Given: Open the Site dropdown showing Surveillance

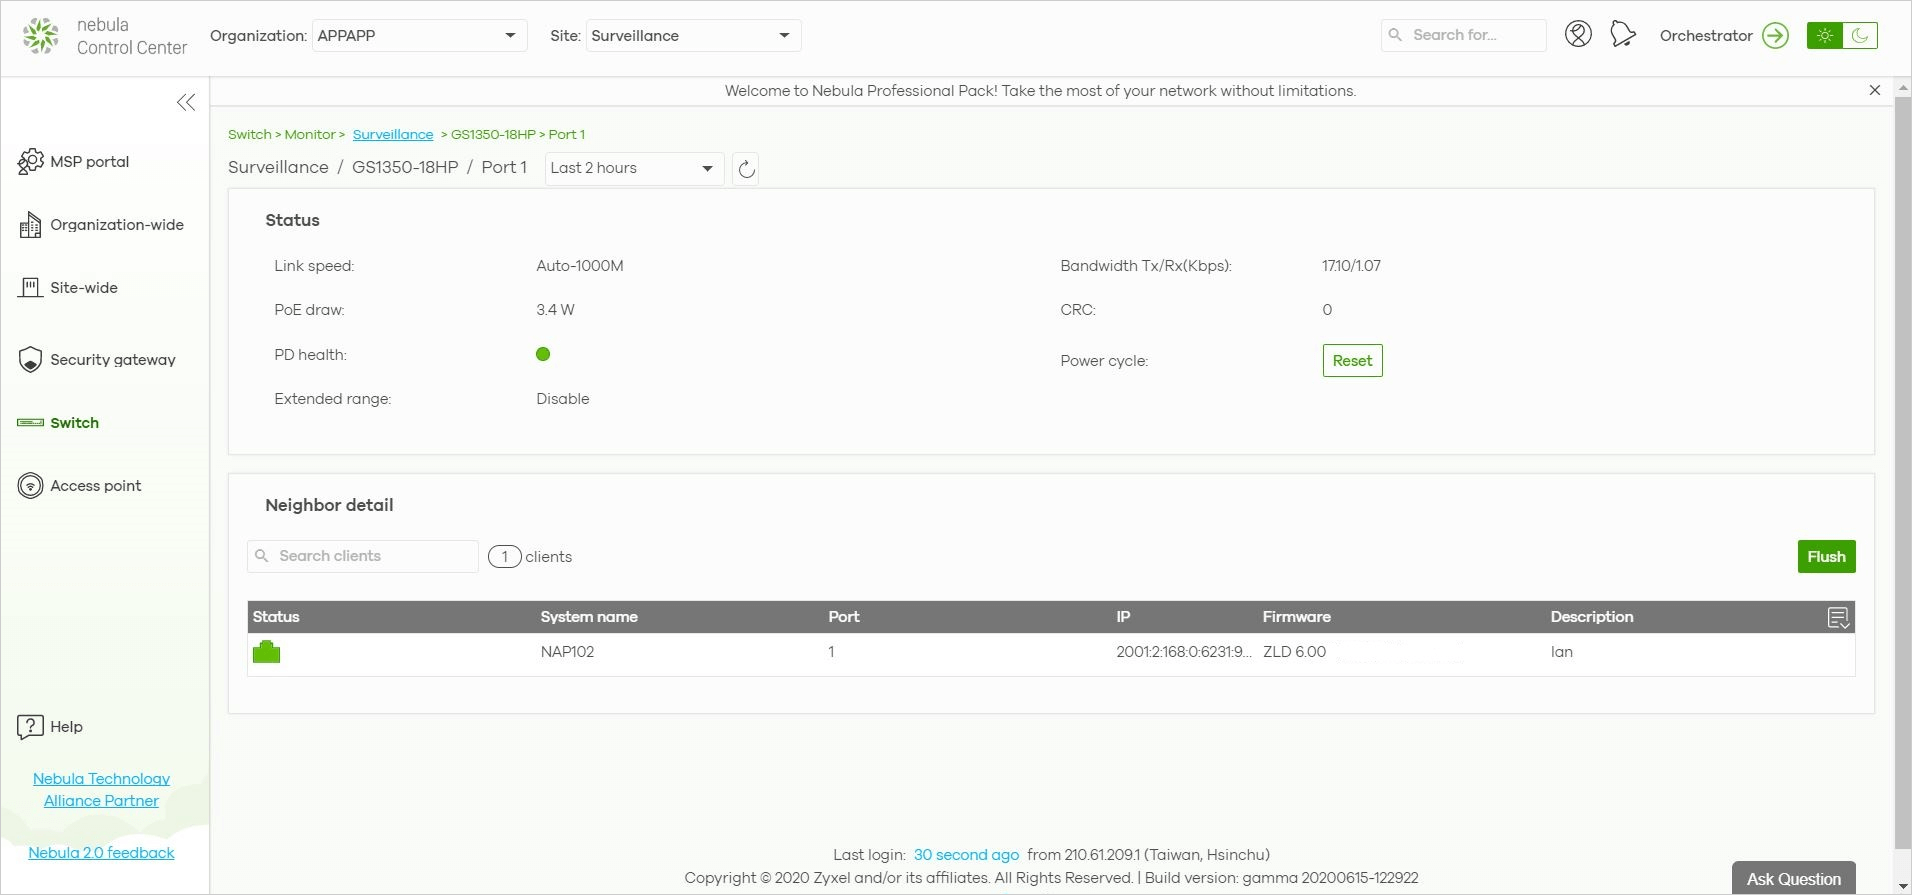Looking at the screenshot, I should pos(693,36).
